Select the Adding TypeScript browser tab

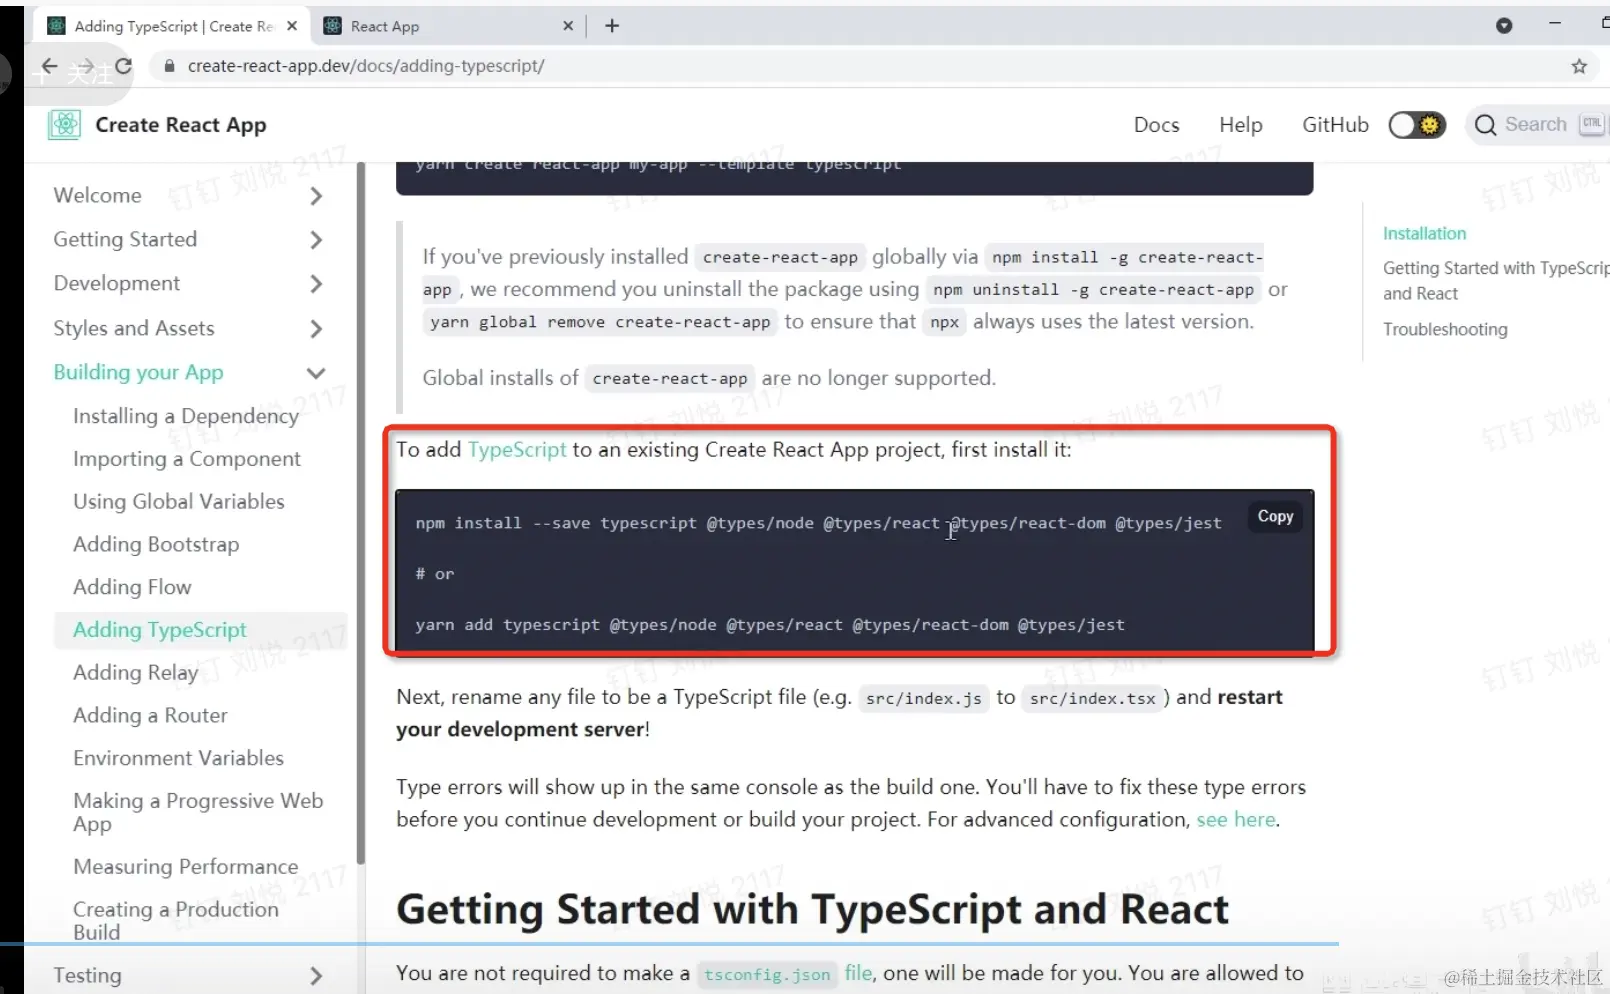(x=170, y=26)
